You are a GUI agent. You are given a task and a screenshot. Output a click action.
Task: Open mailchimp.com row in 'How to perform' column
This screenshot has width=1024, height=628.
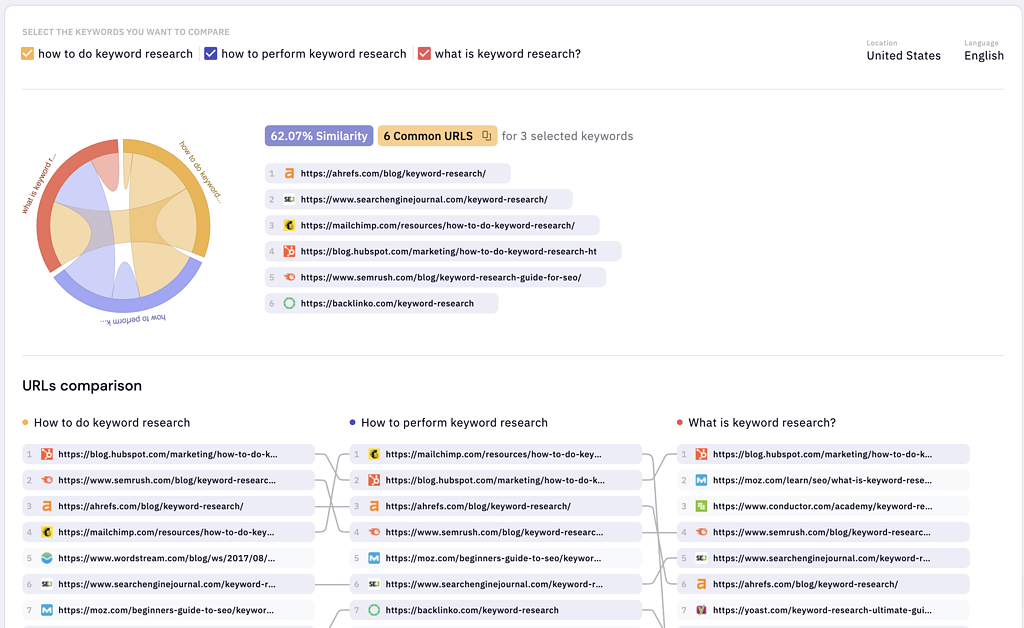coord(496,454)
